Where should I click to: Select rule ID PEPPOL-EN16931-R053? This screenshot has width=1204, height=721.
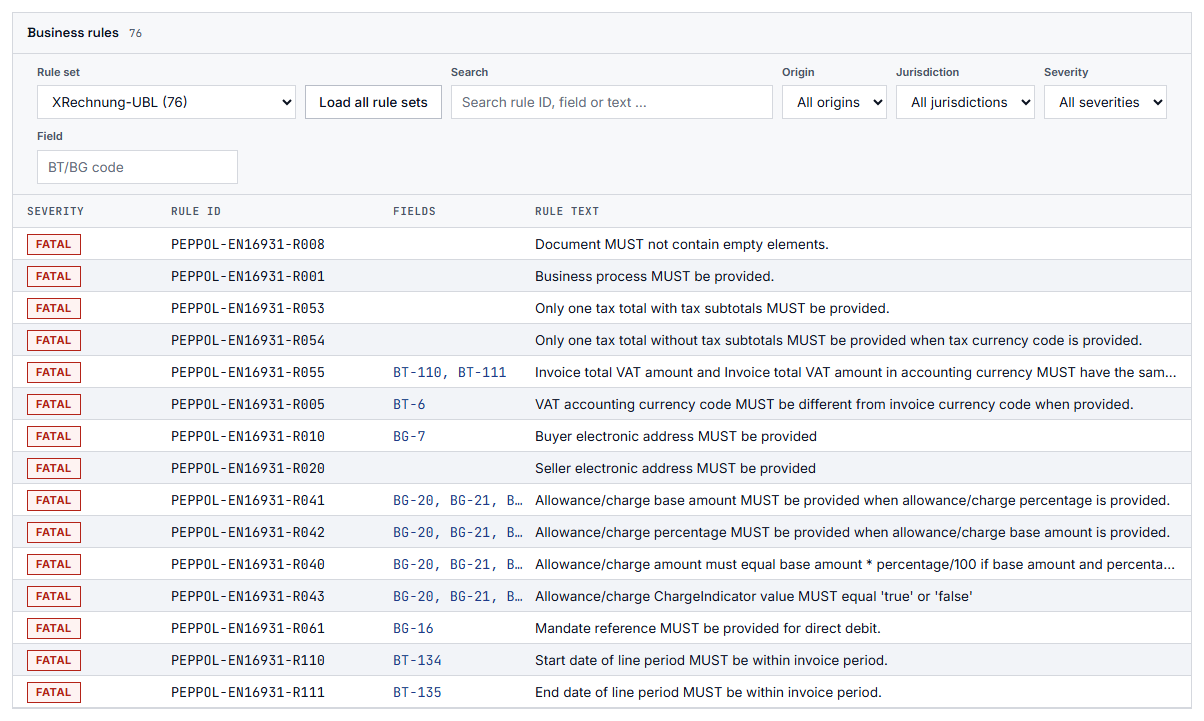pyautogui.click(x=248, y=308)
